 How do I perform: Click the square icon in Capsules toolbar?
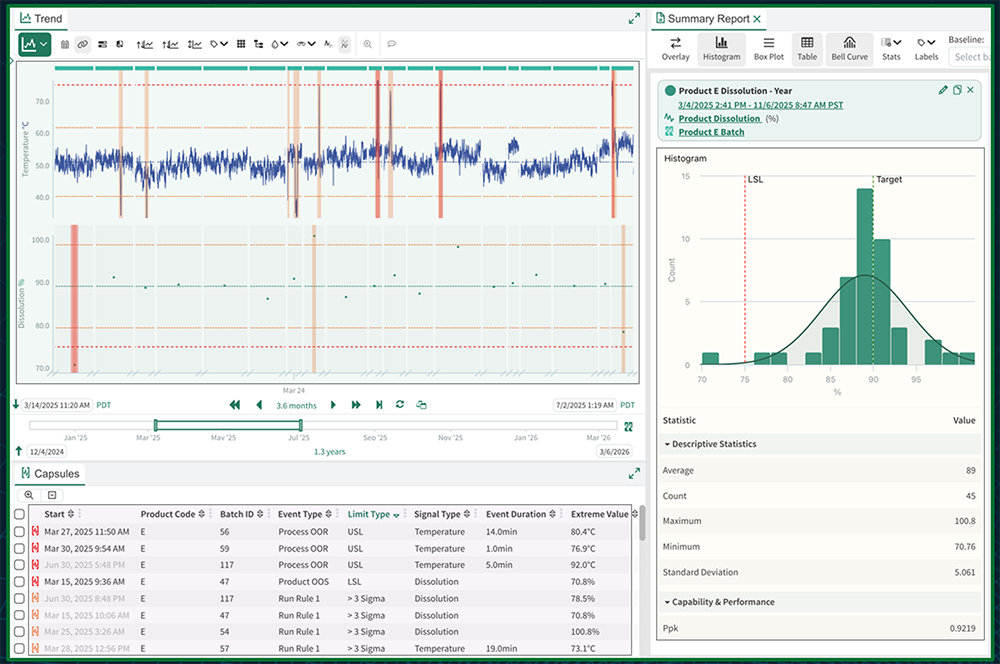[52, 495]
